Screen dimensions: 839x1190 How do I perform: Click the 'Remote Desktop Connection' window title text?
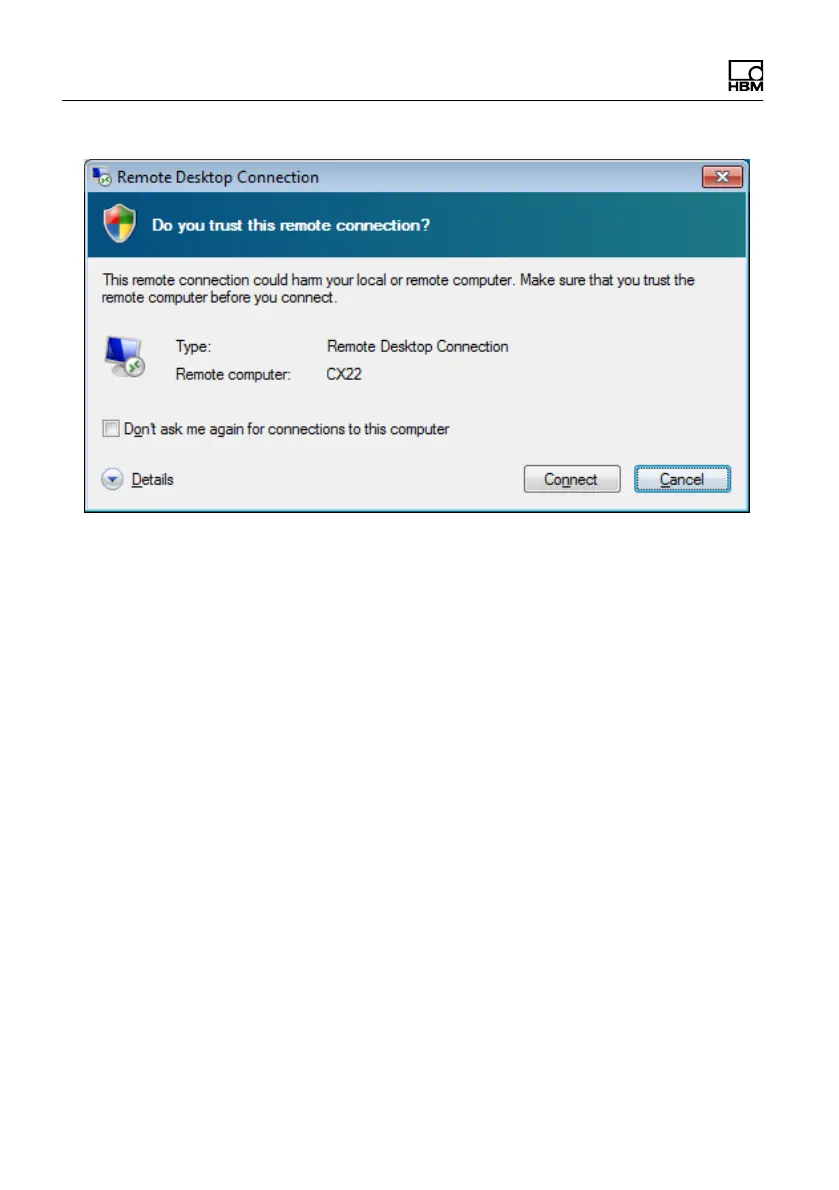pos(218,178)
